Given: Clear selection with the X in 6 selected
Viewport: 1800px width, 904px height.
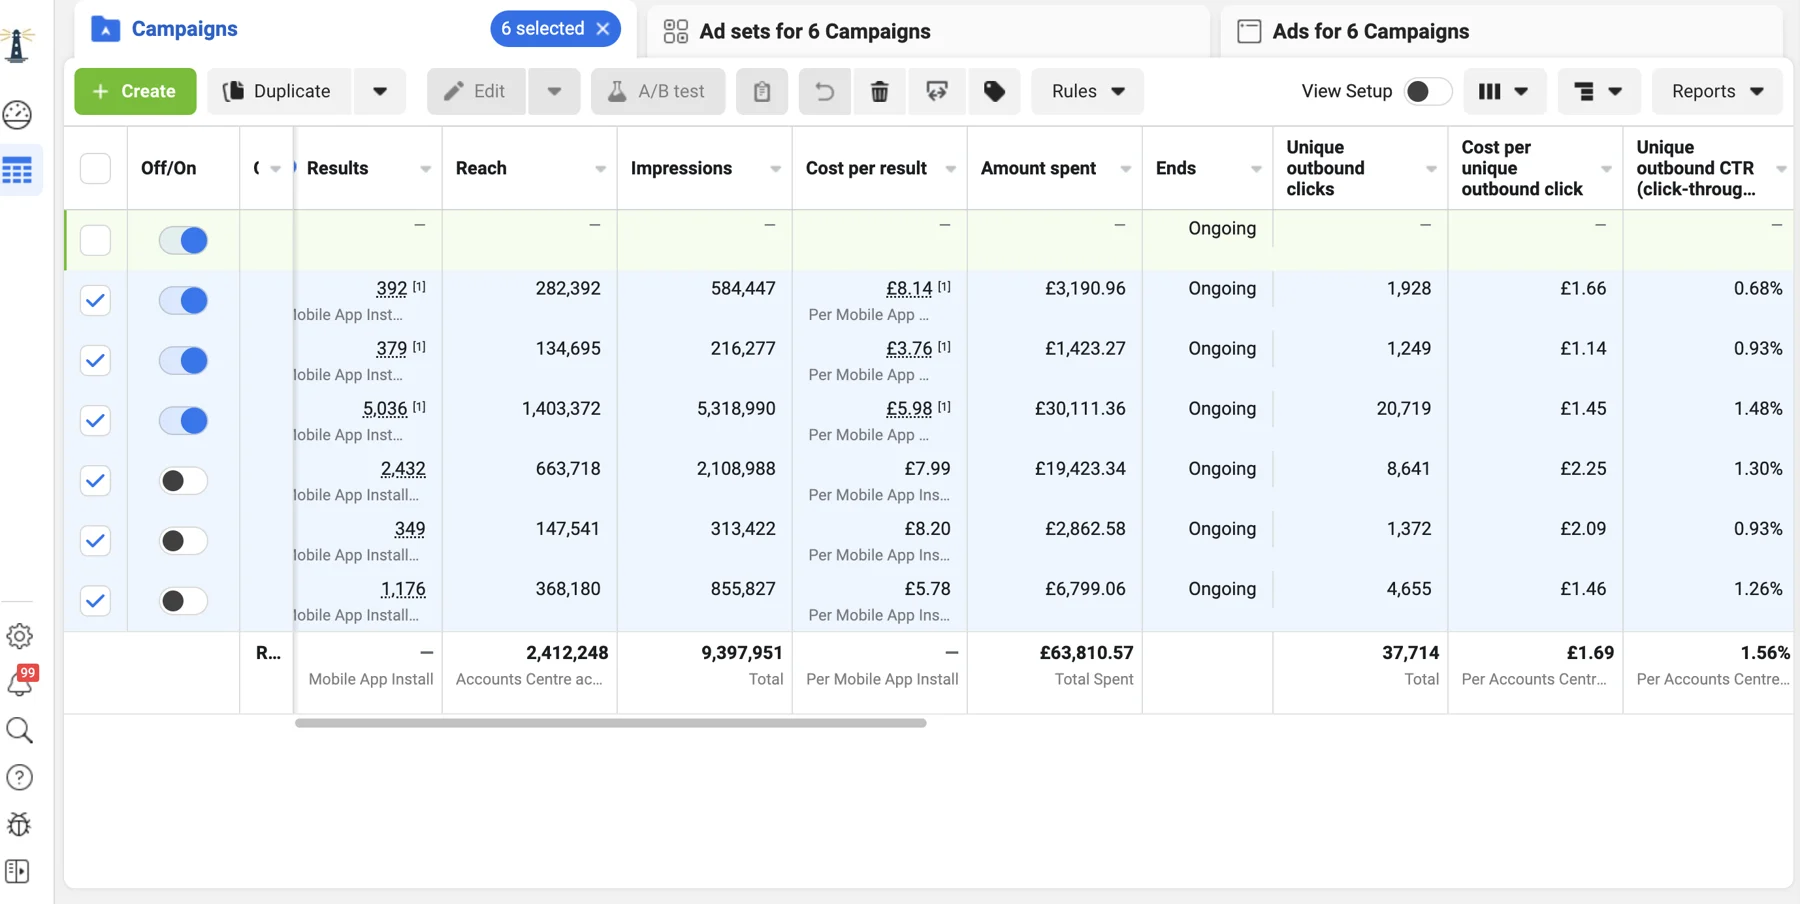Looking at the screenshot, I should (603, 29).
